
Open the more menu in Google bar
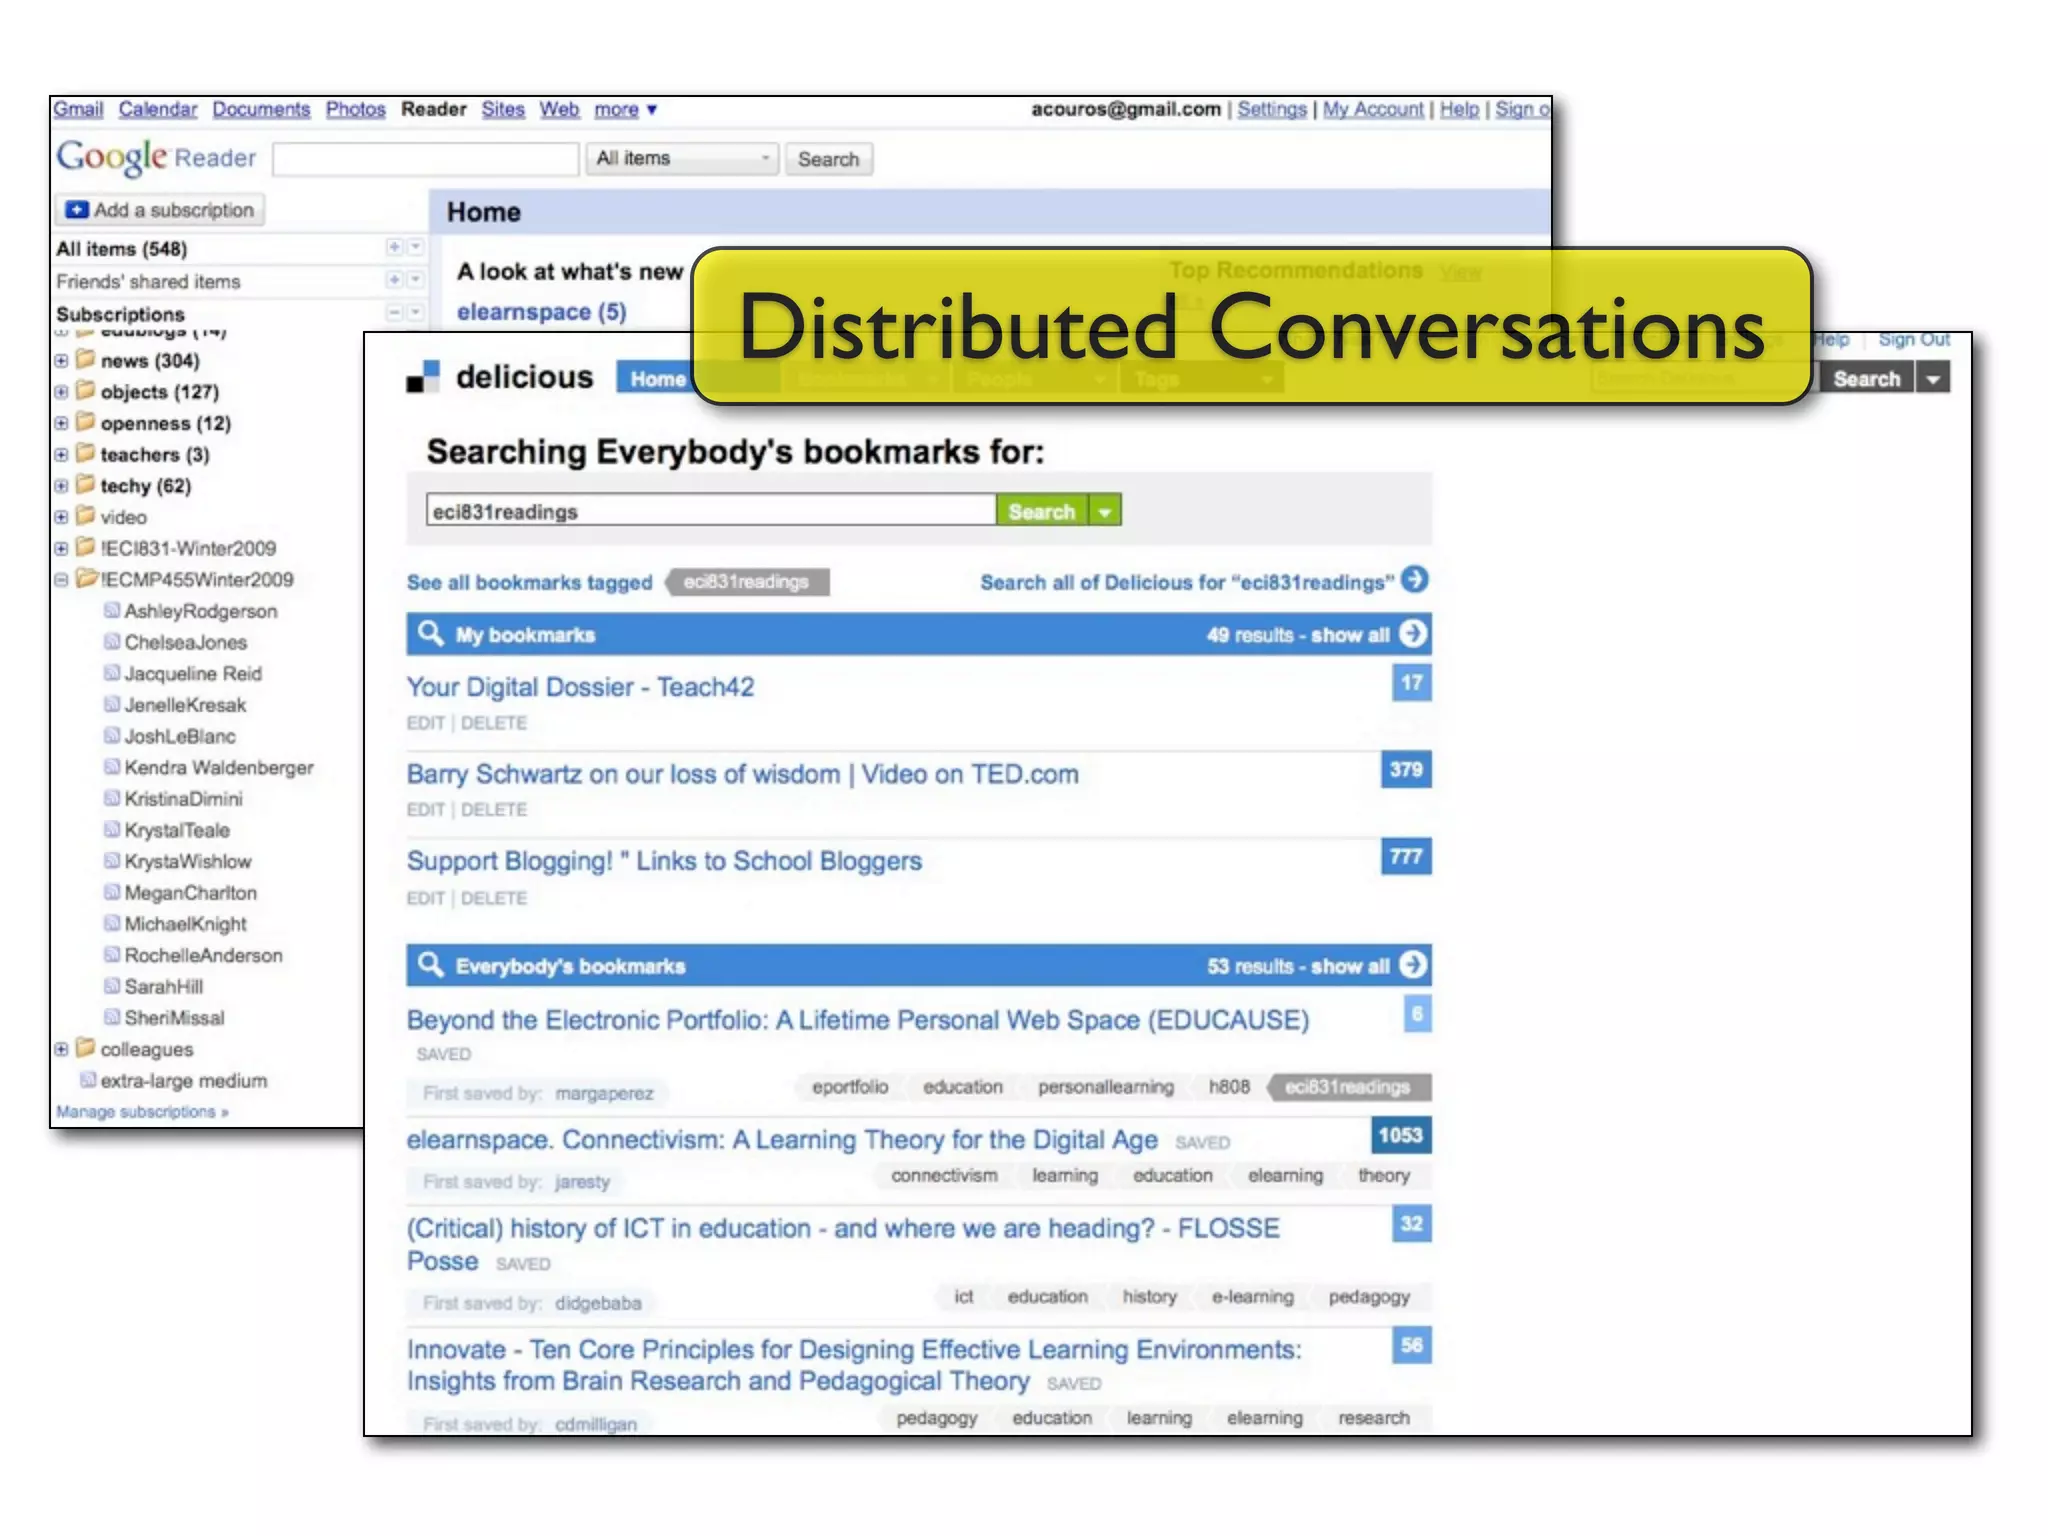coord(625,109)
